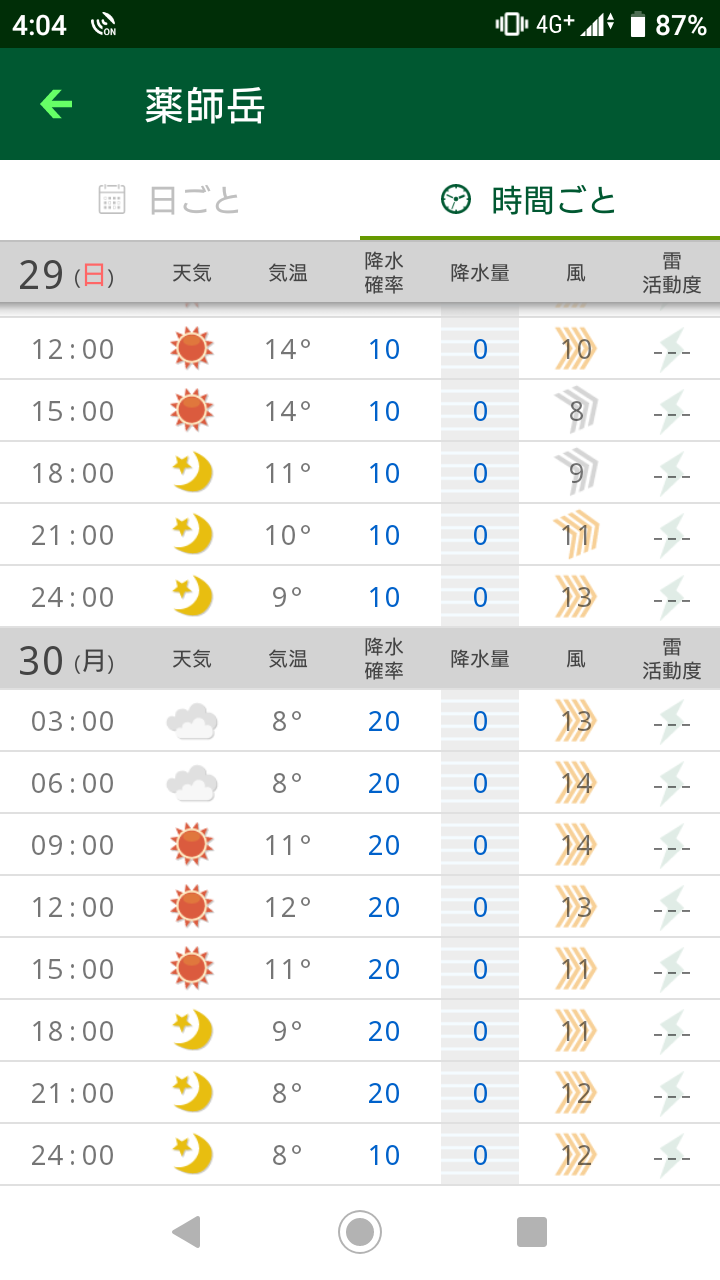Tap the 29 (日) date header
The height and width of the screenshot is (1280, 720).
click(x=66, y=273)
